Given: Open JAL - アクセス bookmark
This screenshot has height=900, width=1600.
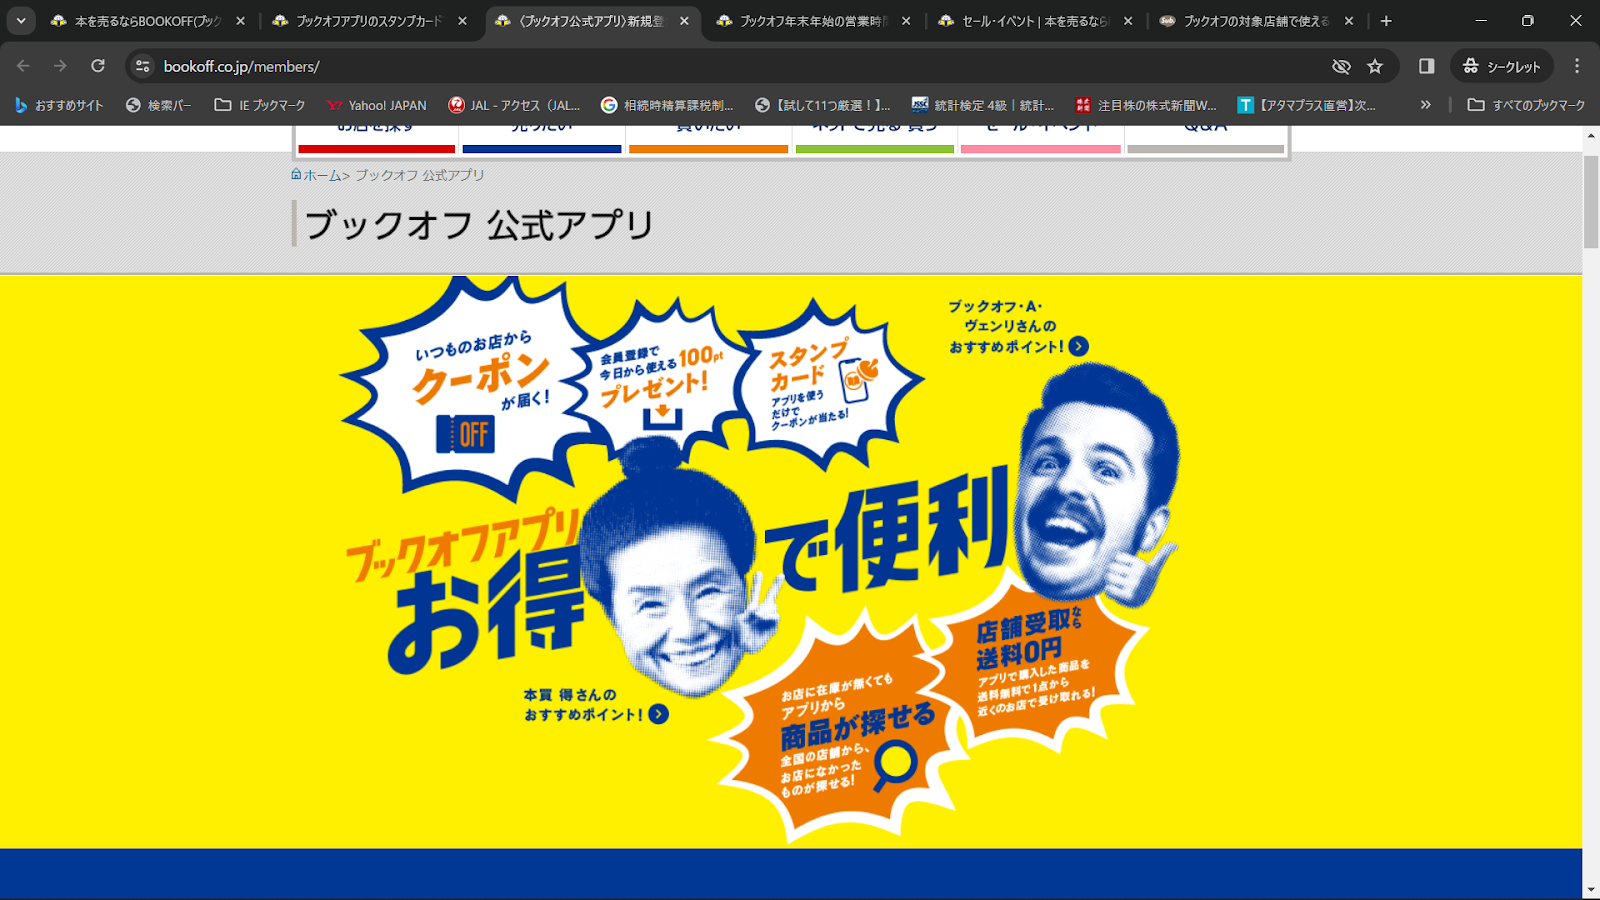Looking at the screenshot, I should 514,105.
